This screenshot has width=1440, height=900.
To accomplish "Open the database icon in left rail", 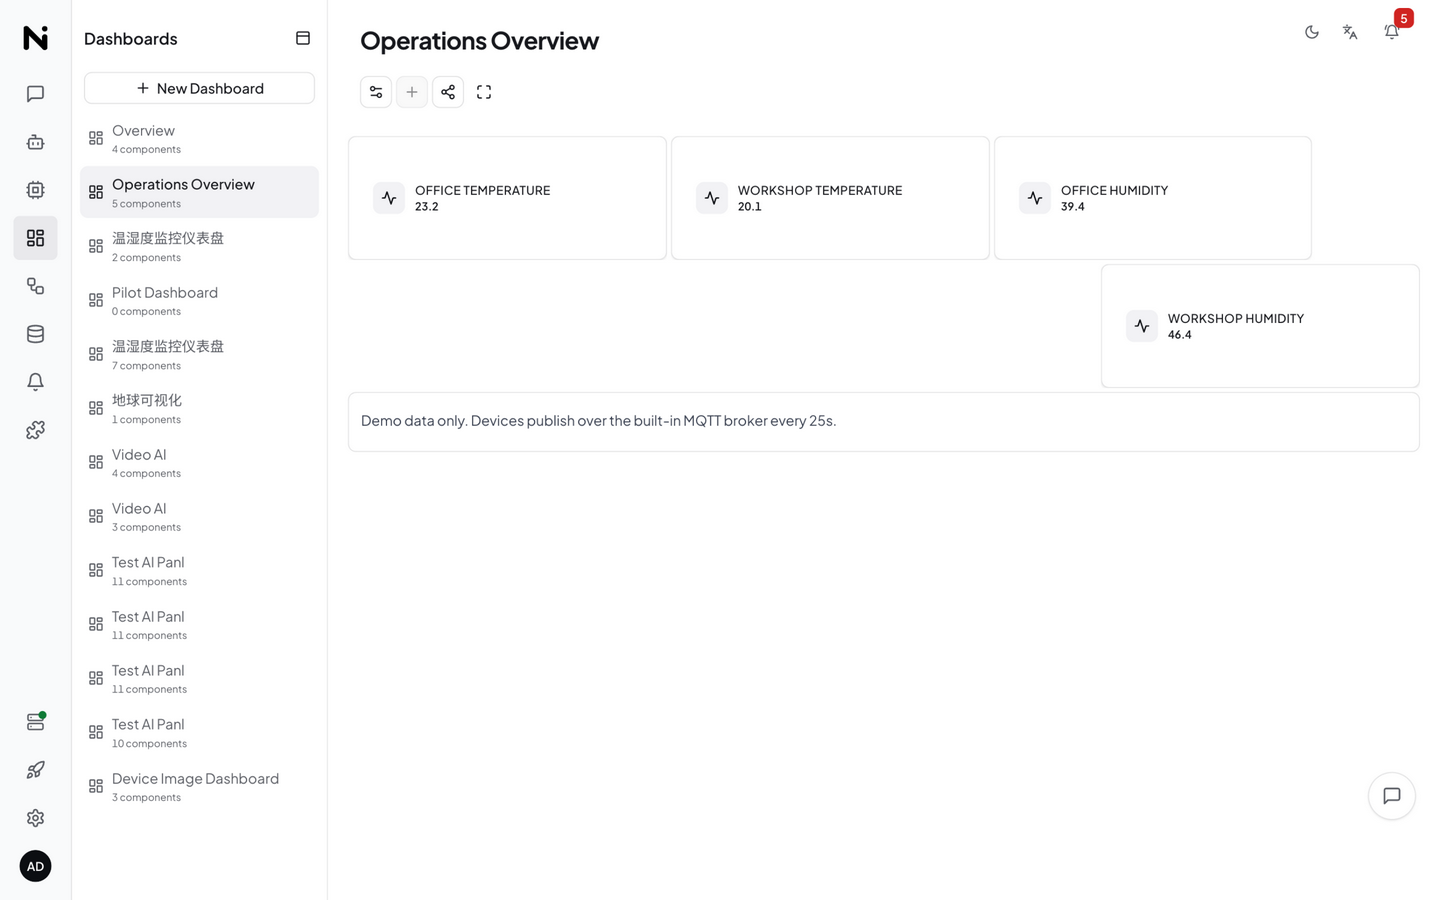I will [35, 334].
